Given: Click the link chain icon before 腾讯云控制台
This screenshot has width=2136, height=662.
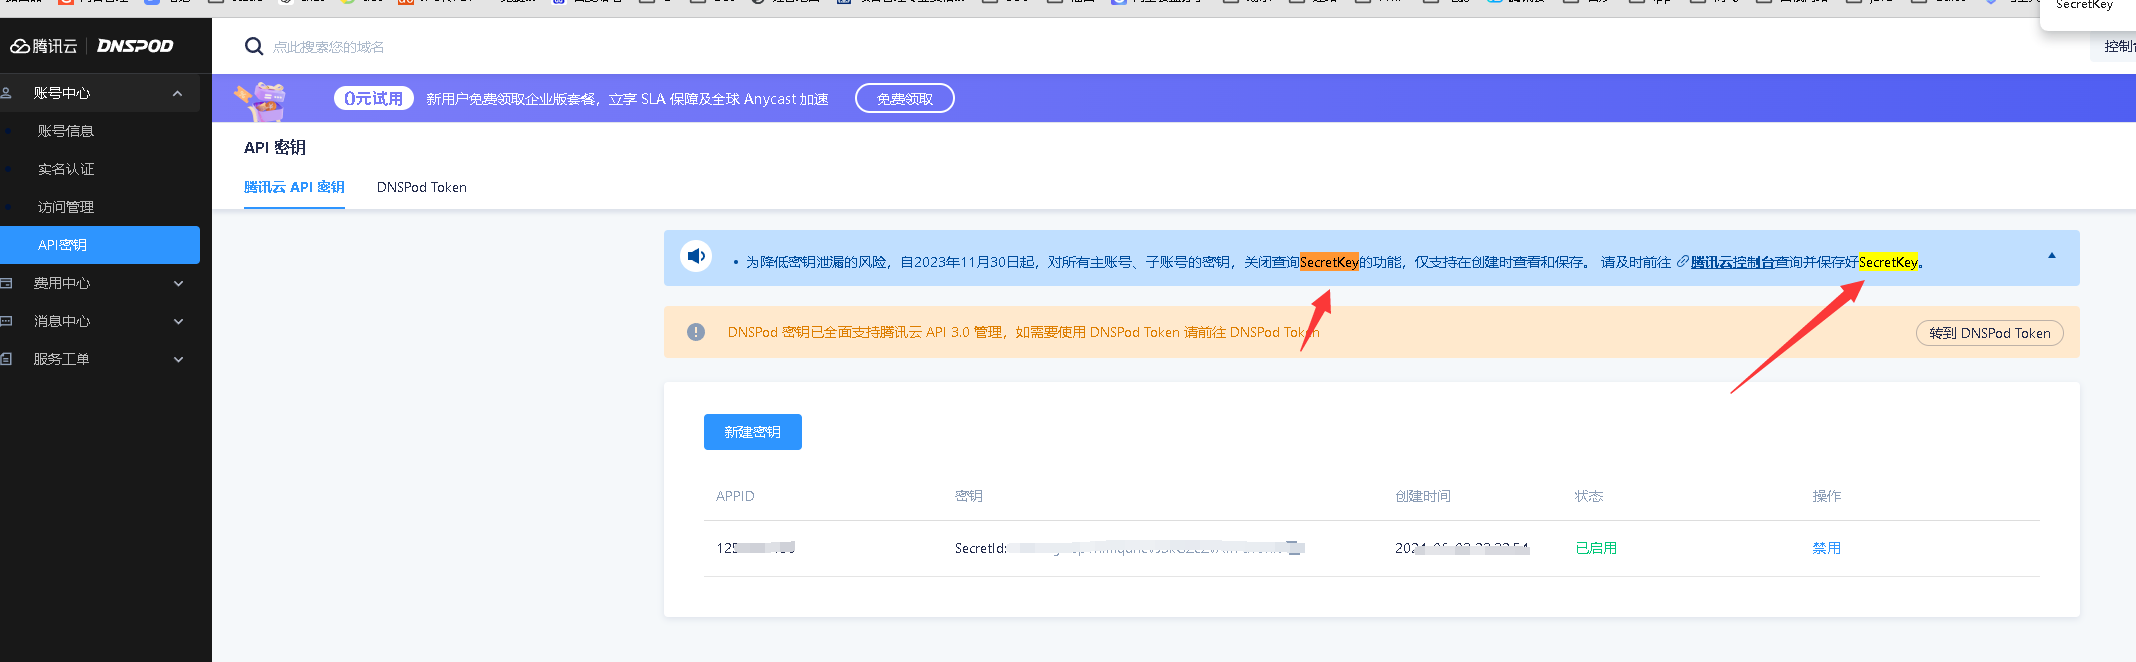Looking at the screenshot, I should coord(1683,262).
